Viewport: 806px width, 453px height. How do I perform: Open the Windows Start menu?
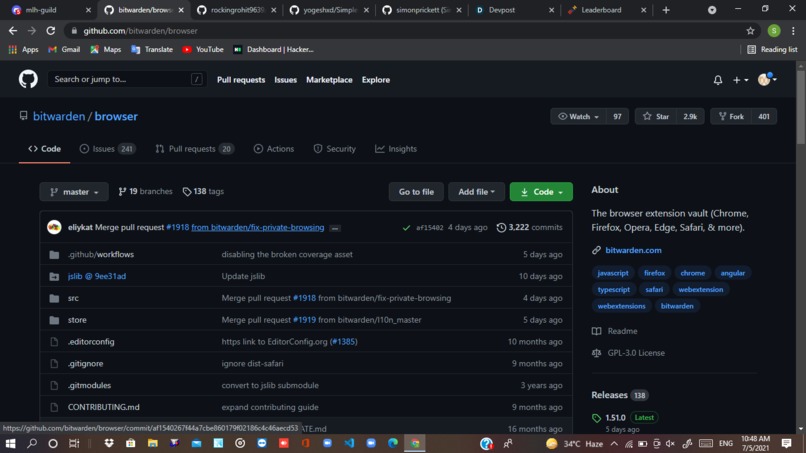click(x=10, y=443)
